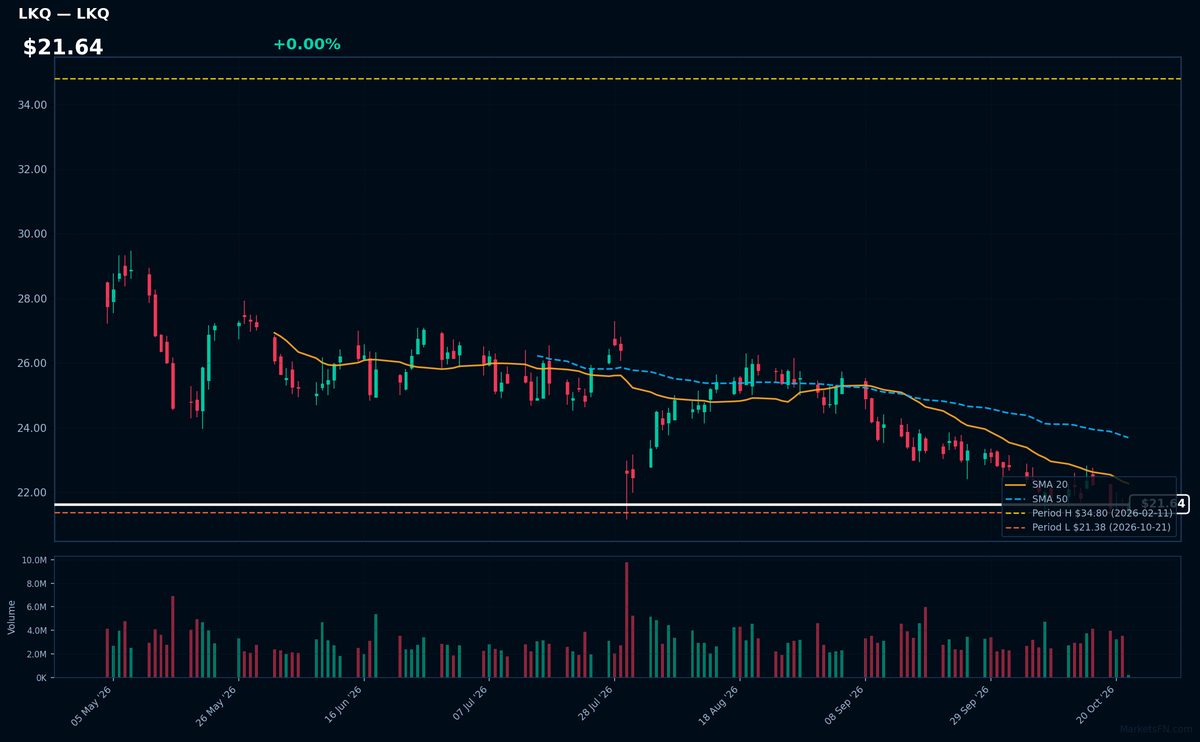This screenshot has width=1200, height=742.
Task: Click the SMA 50 legend entry
Action: click(1050, 498)
